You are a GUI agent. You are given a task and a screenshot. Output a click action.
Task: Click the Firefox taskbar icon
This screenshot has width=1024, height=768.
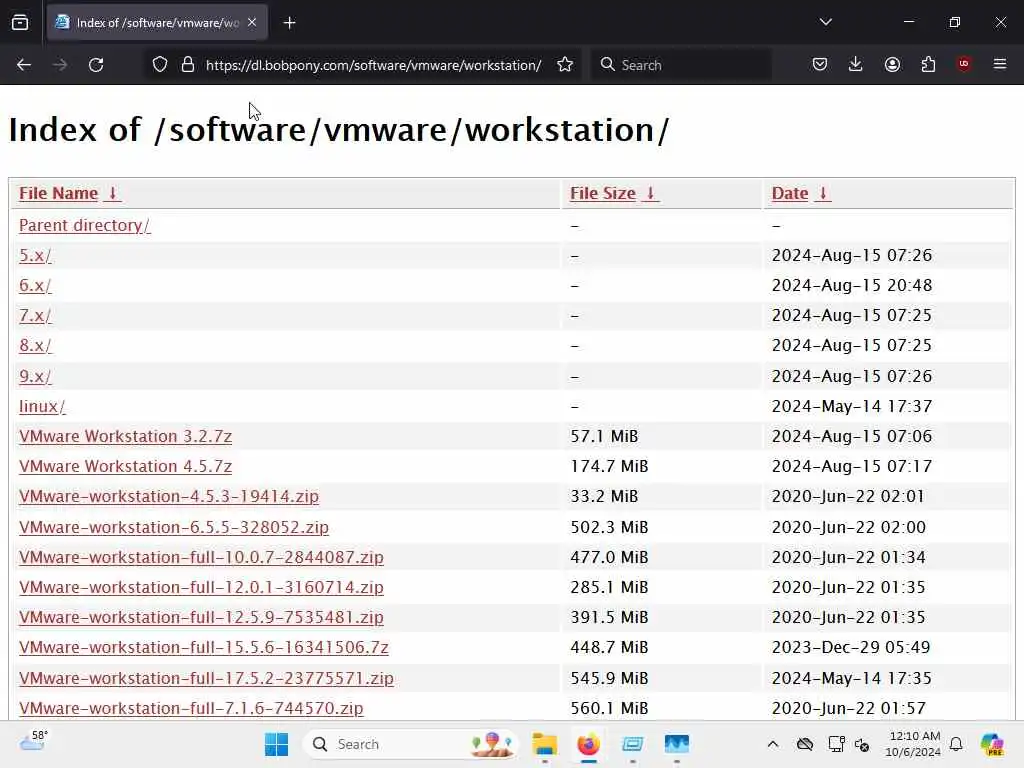pos(588,744)
